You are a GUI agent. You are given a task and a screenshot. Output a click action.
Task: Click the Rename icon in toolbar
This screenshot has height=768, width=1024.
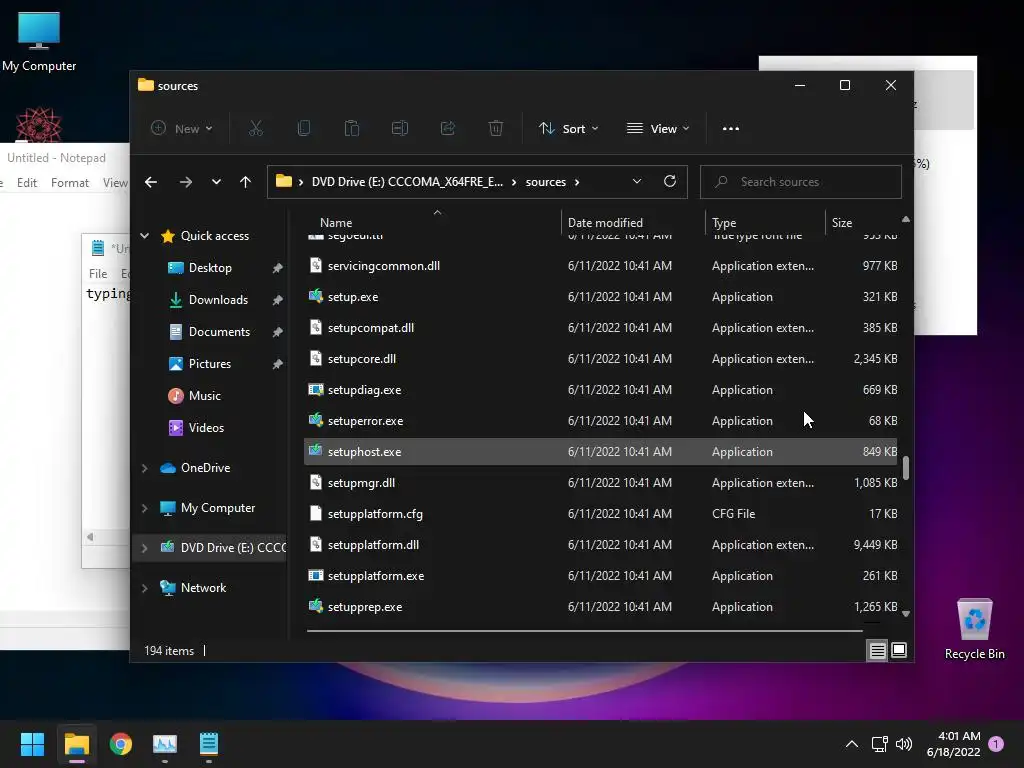pyautogui.click(x=400, y=129)
